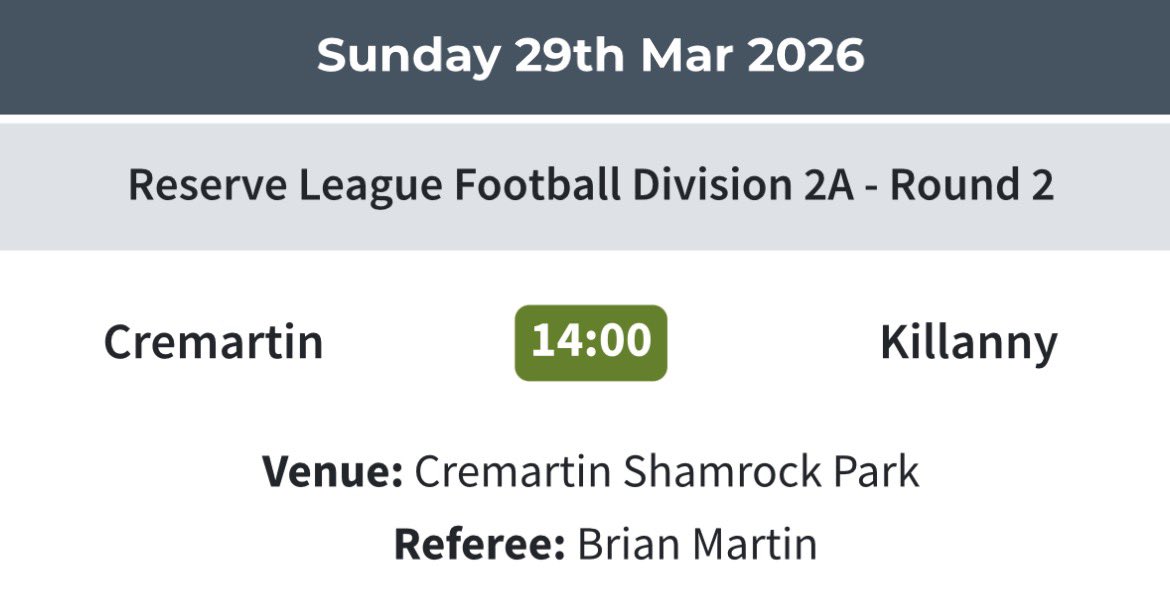Click the referee name Brian Martin

coord(697,544)
